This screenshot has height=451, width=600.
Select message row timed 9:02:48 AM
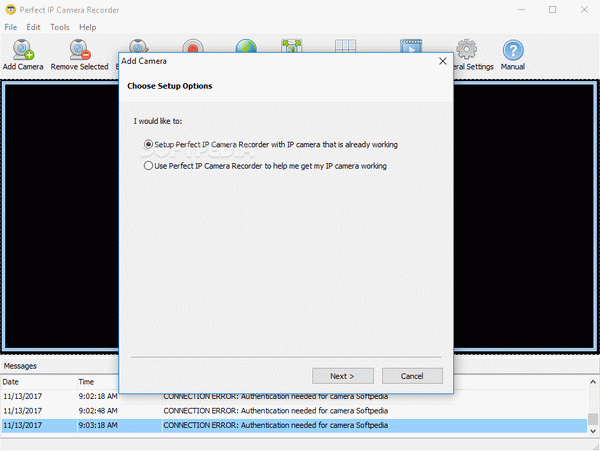294,411
